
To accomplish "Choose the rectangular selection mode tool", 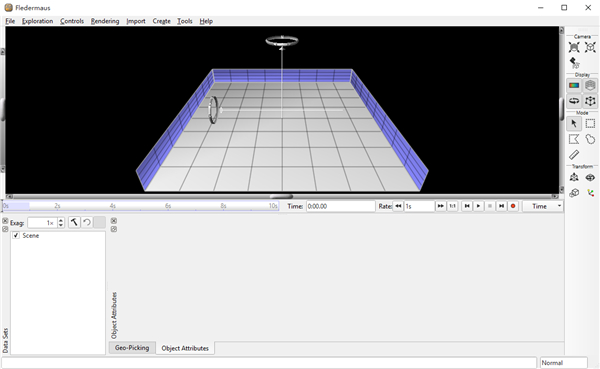I will pyautogui.click(x=590, y=124).
